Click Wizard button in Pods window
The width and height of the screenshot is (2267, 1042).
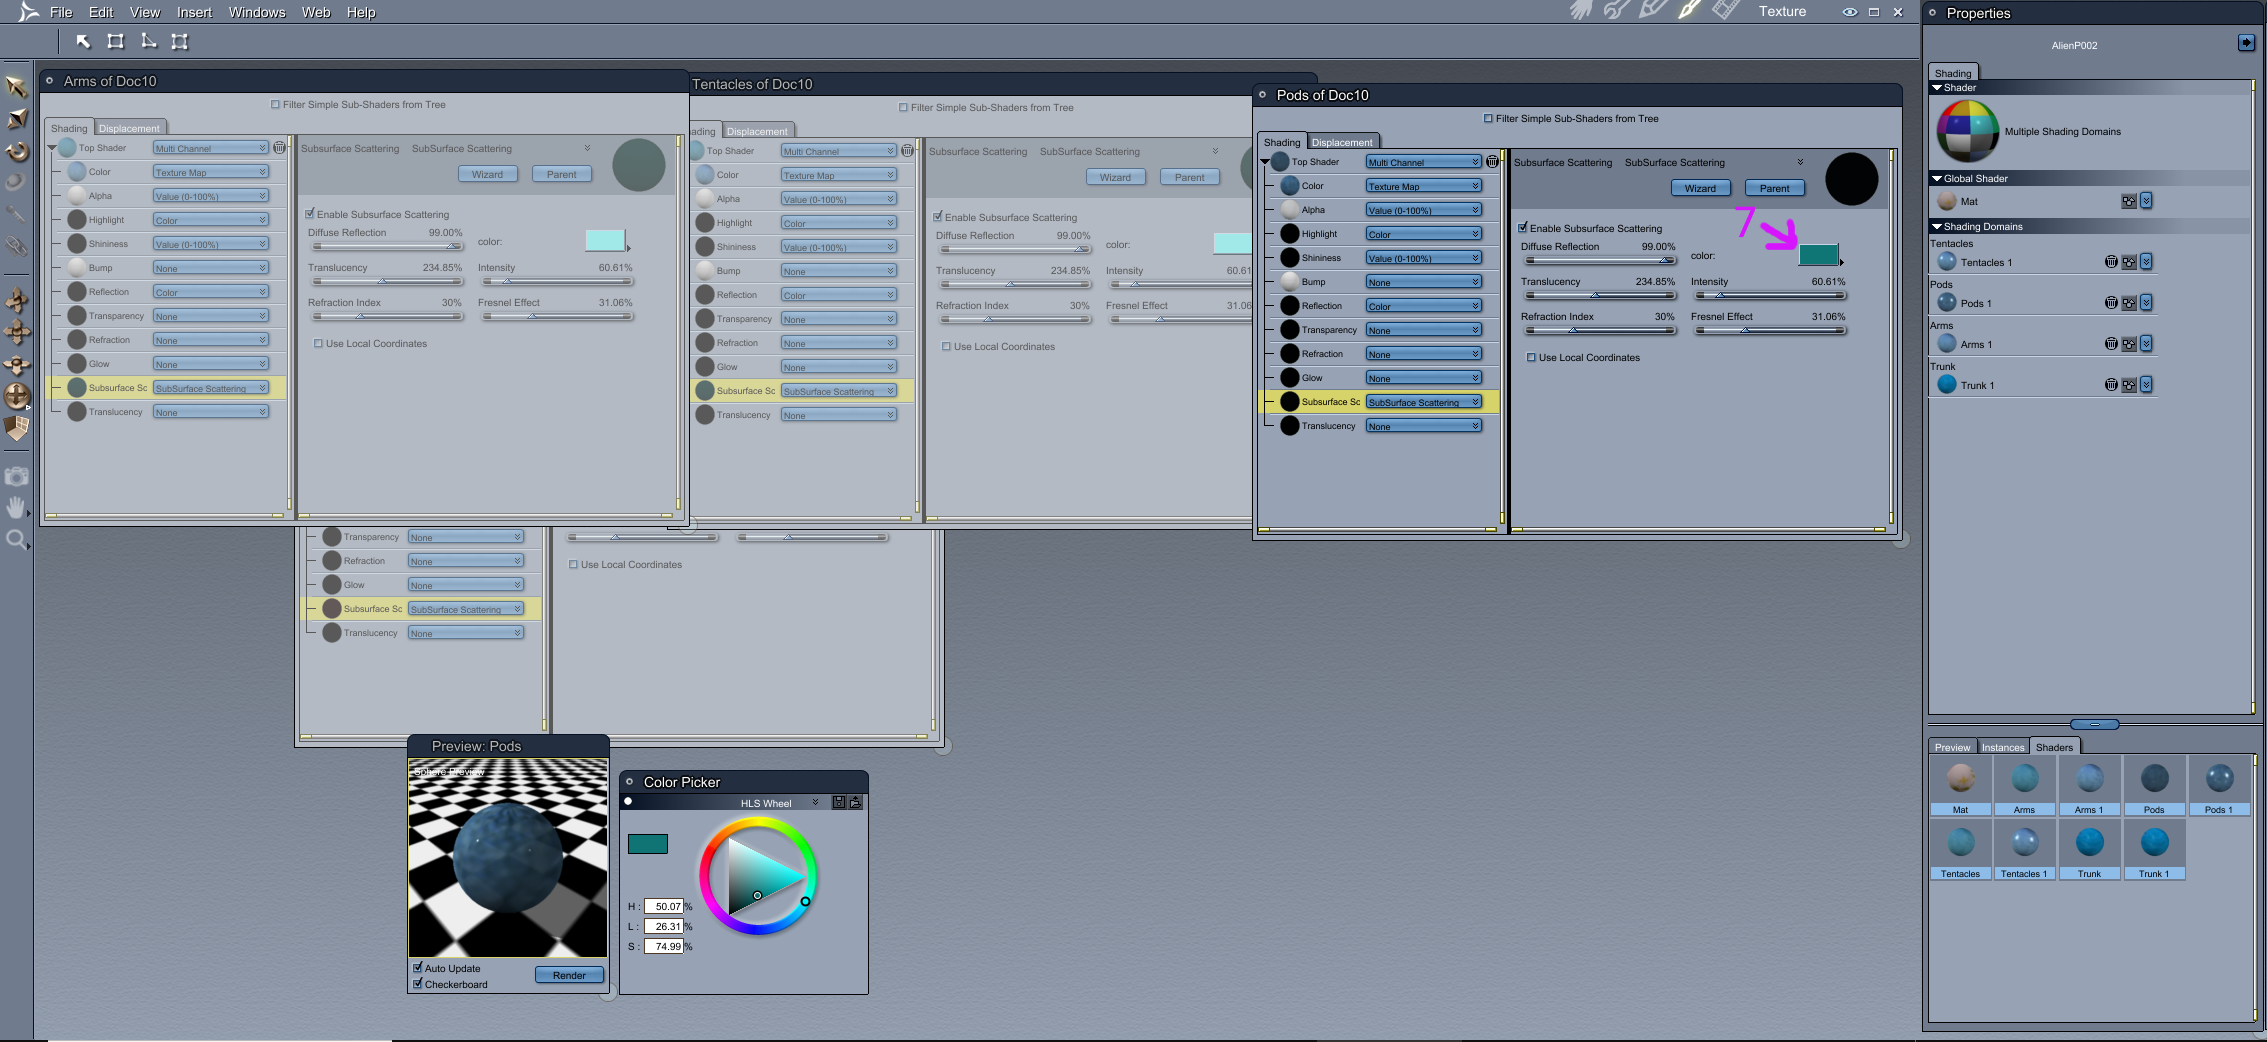pyautogui.click(x=1700, y=188)
